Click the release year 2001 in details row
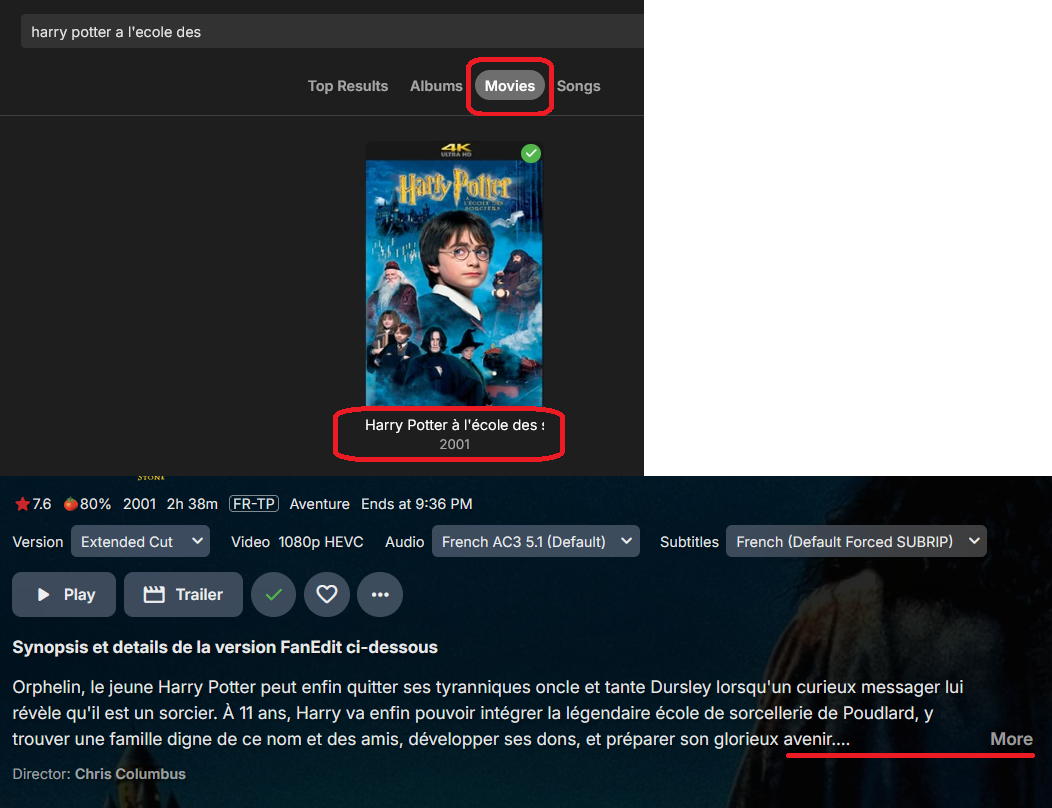1052x808 pixels. coord(140,504)
